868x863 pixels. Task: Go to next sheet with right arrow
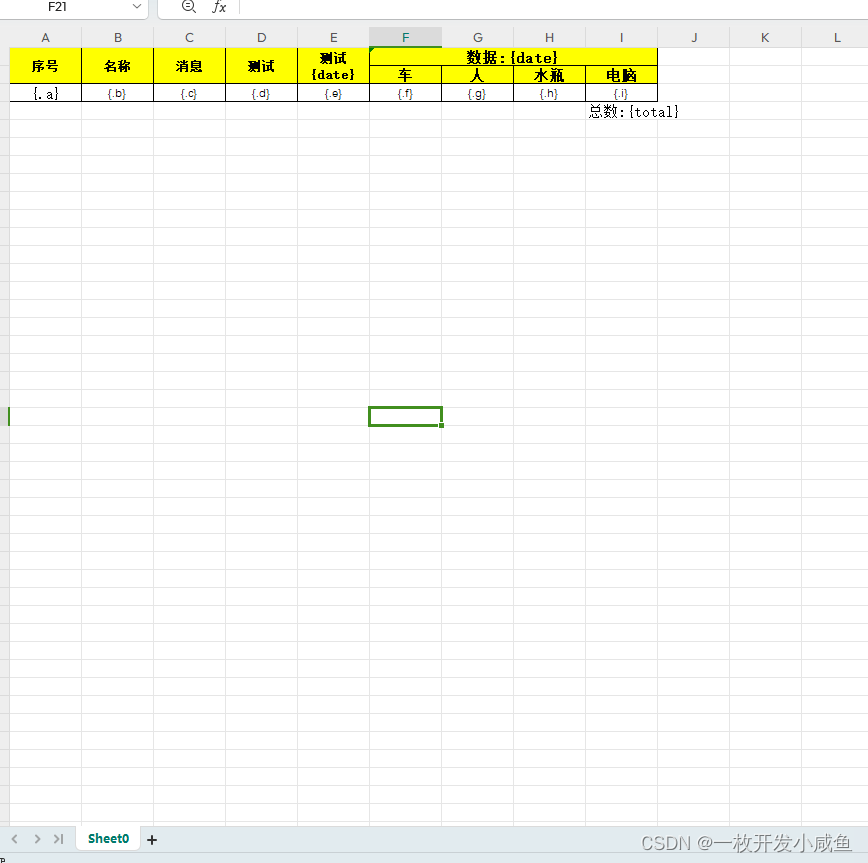pos(37,839)
